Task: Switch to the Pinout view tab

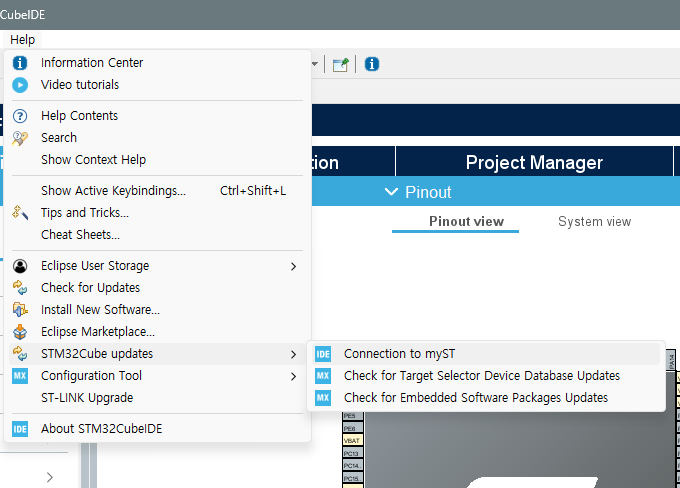Action: click(467, 222)
